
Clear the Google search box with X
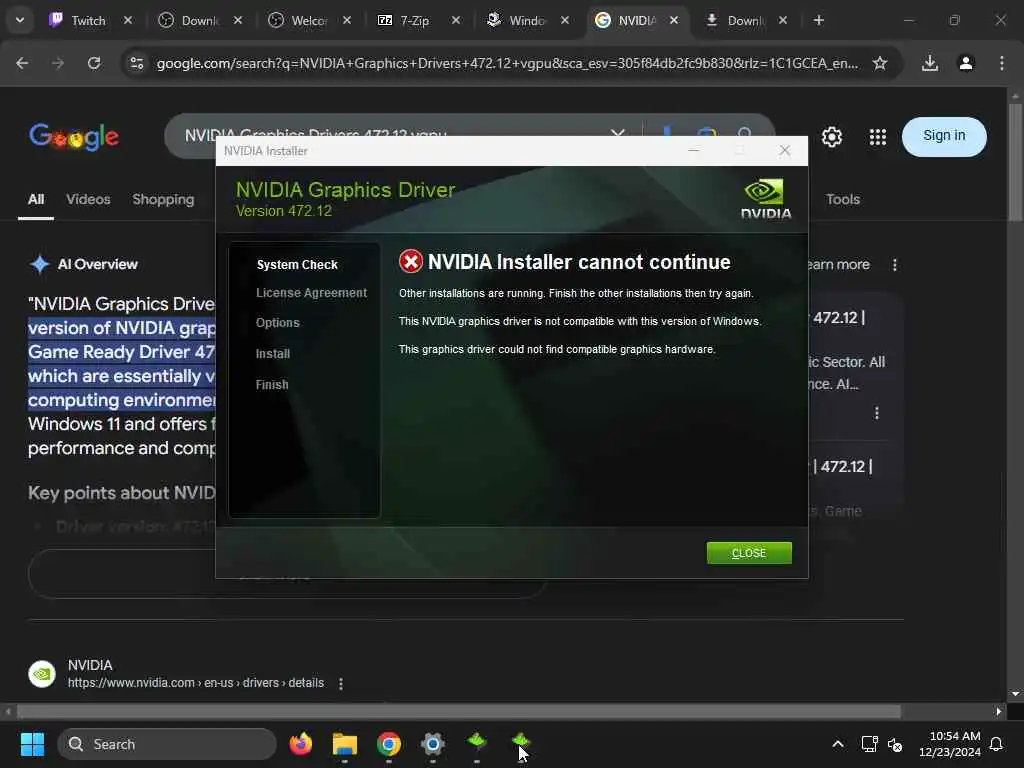point(617,133)
